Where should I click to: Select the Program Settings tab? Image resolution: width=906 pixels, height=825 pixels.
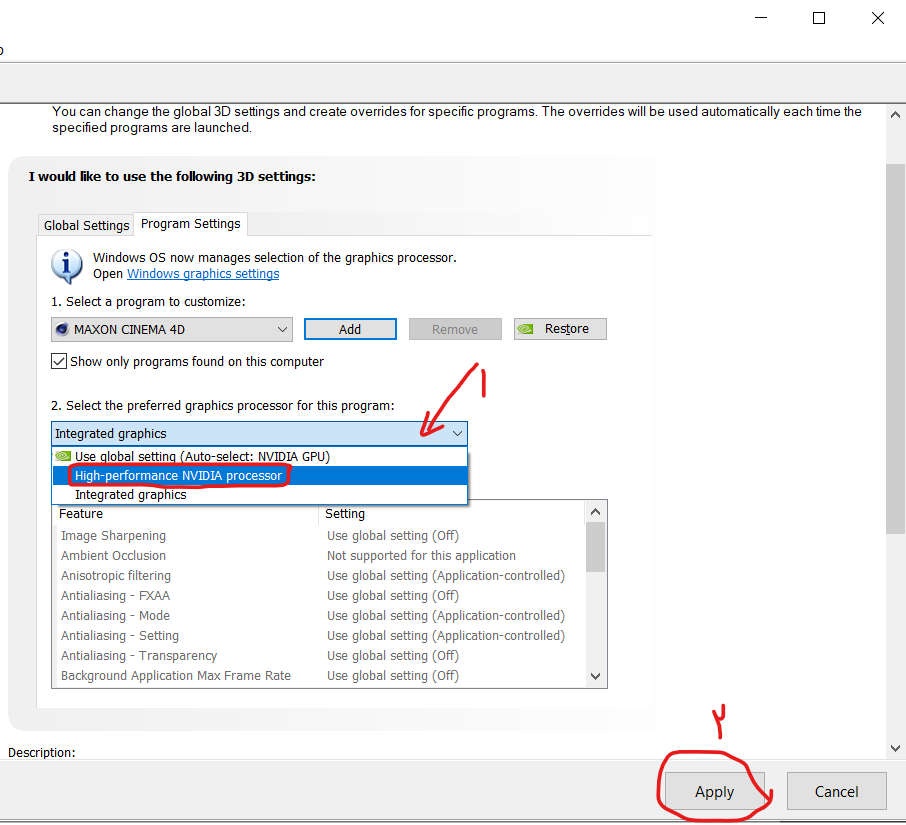point(191,224)
